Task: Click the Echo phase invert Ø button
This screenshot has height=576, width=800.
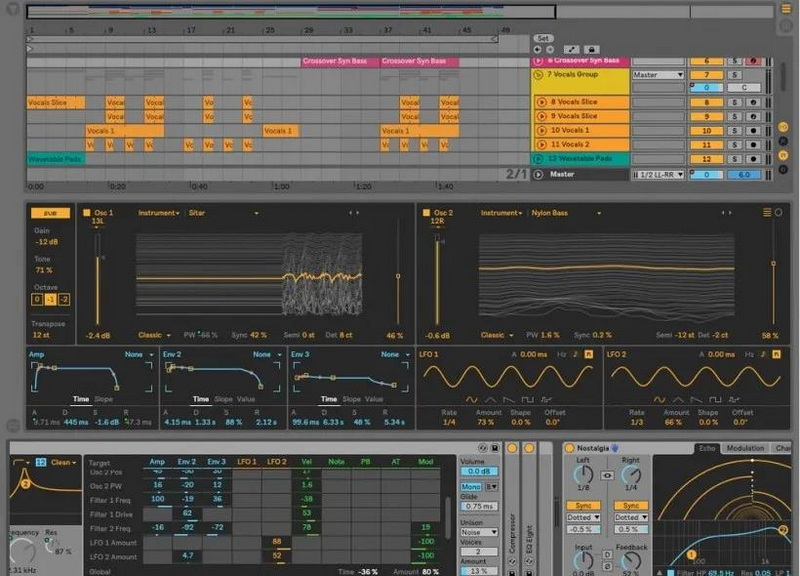Action: (x=607, y=566)
